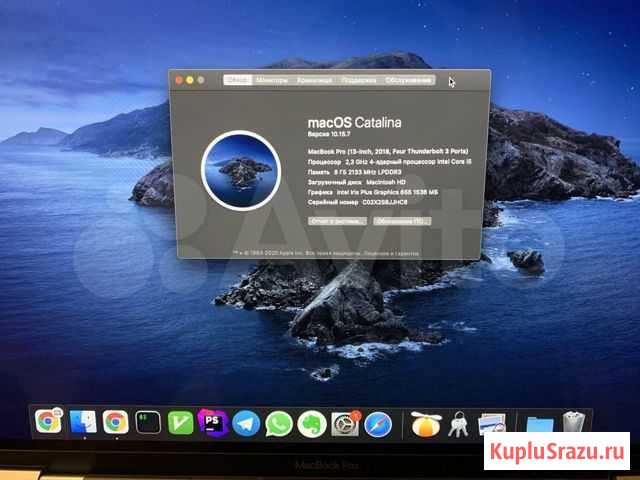Launch PhpStorm from the dock
The height and width of the screenshot is (480, 640).
click(x=213, y=422)
